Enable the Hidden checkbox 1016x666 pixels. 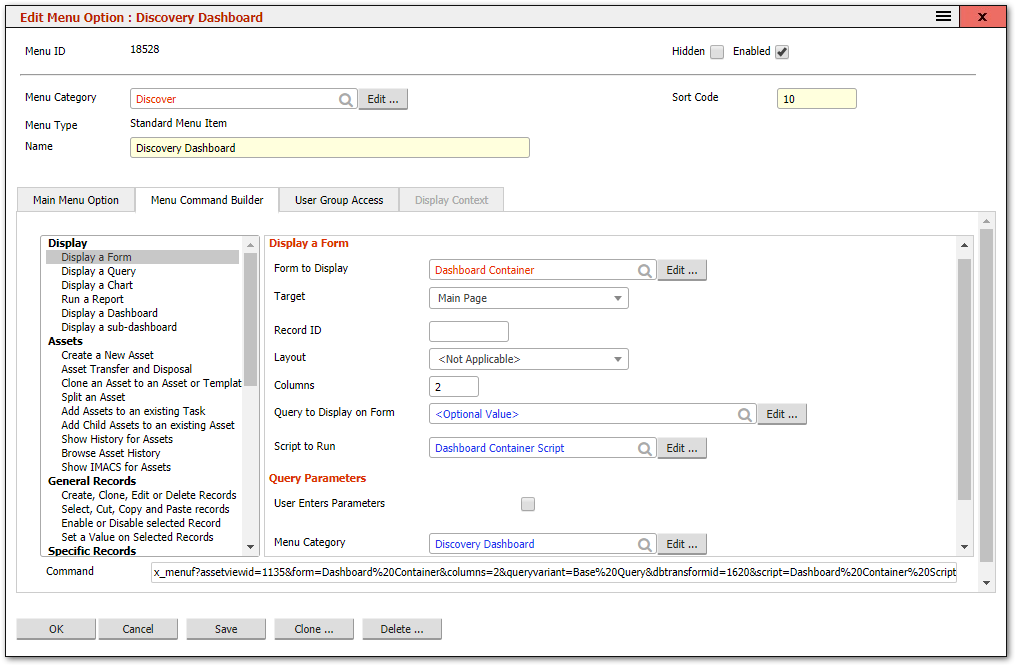[716, 51]
